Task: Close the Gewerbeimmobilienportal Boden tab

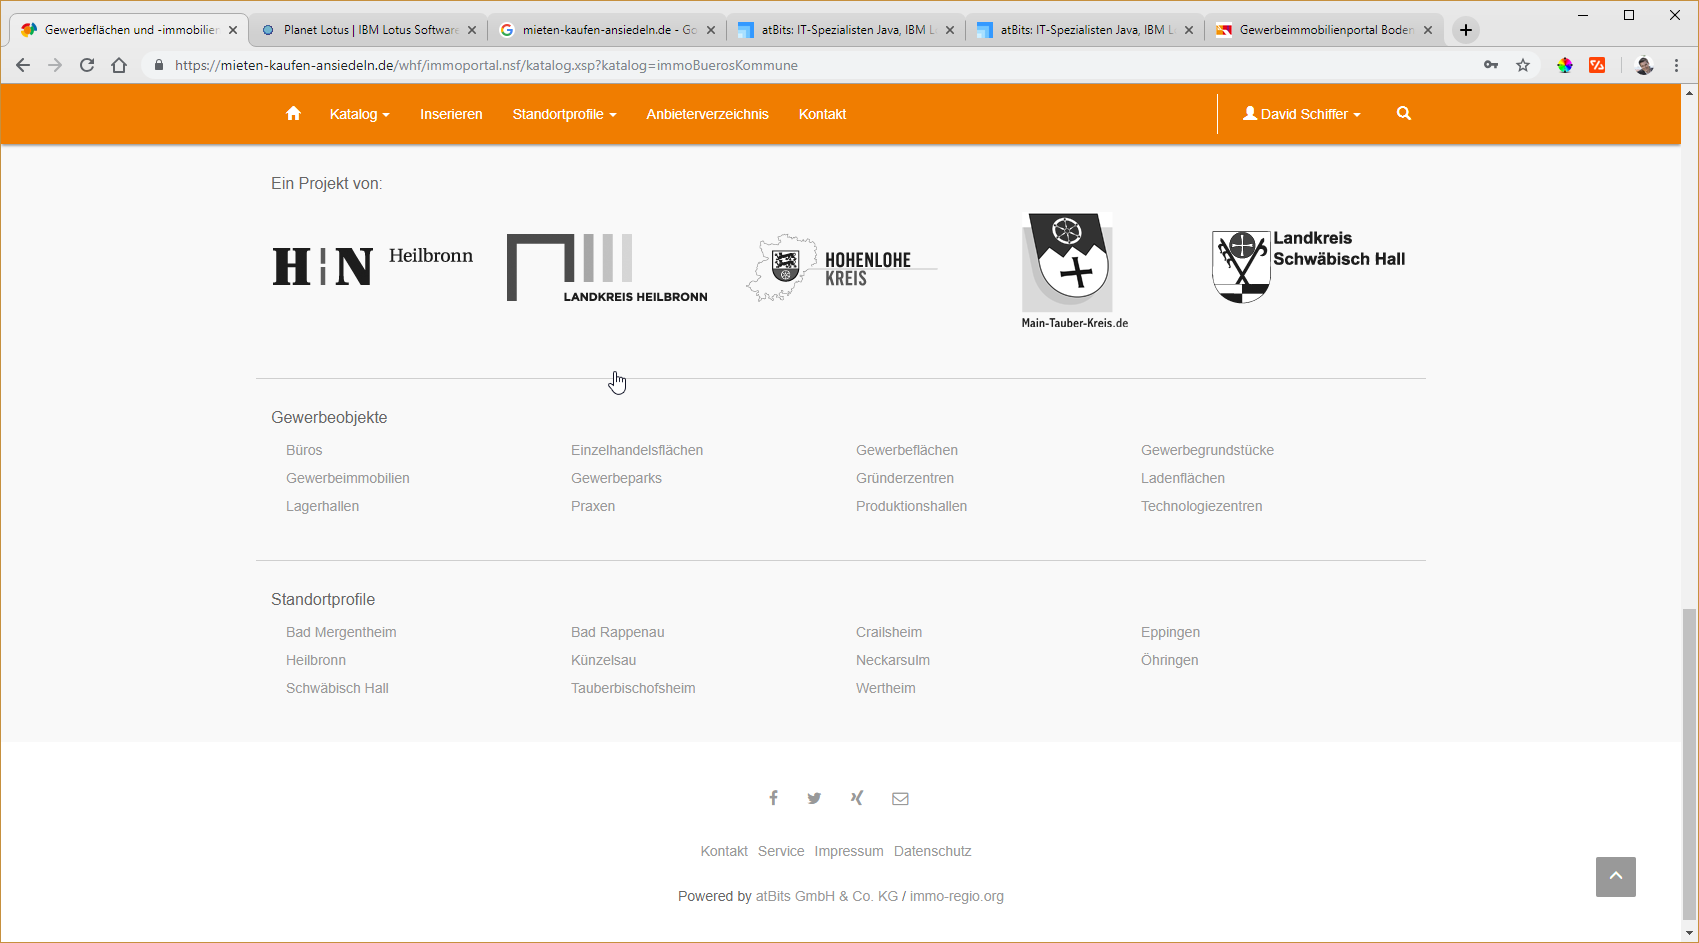Action: [1428, 30]
